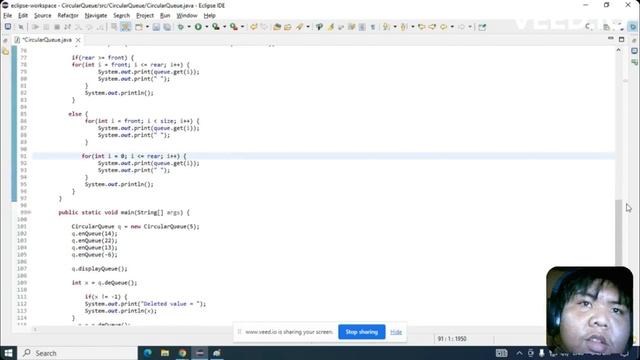640x360 pixels.
Task: Click the Coverage launch icon
Action: 216,27
